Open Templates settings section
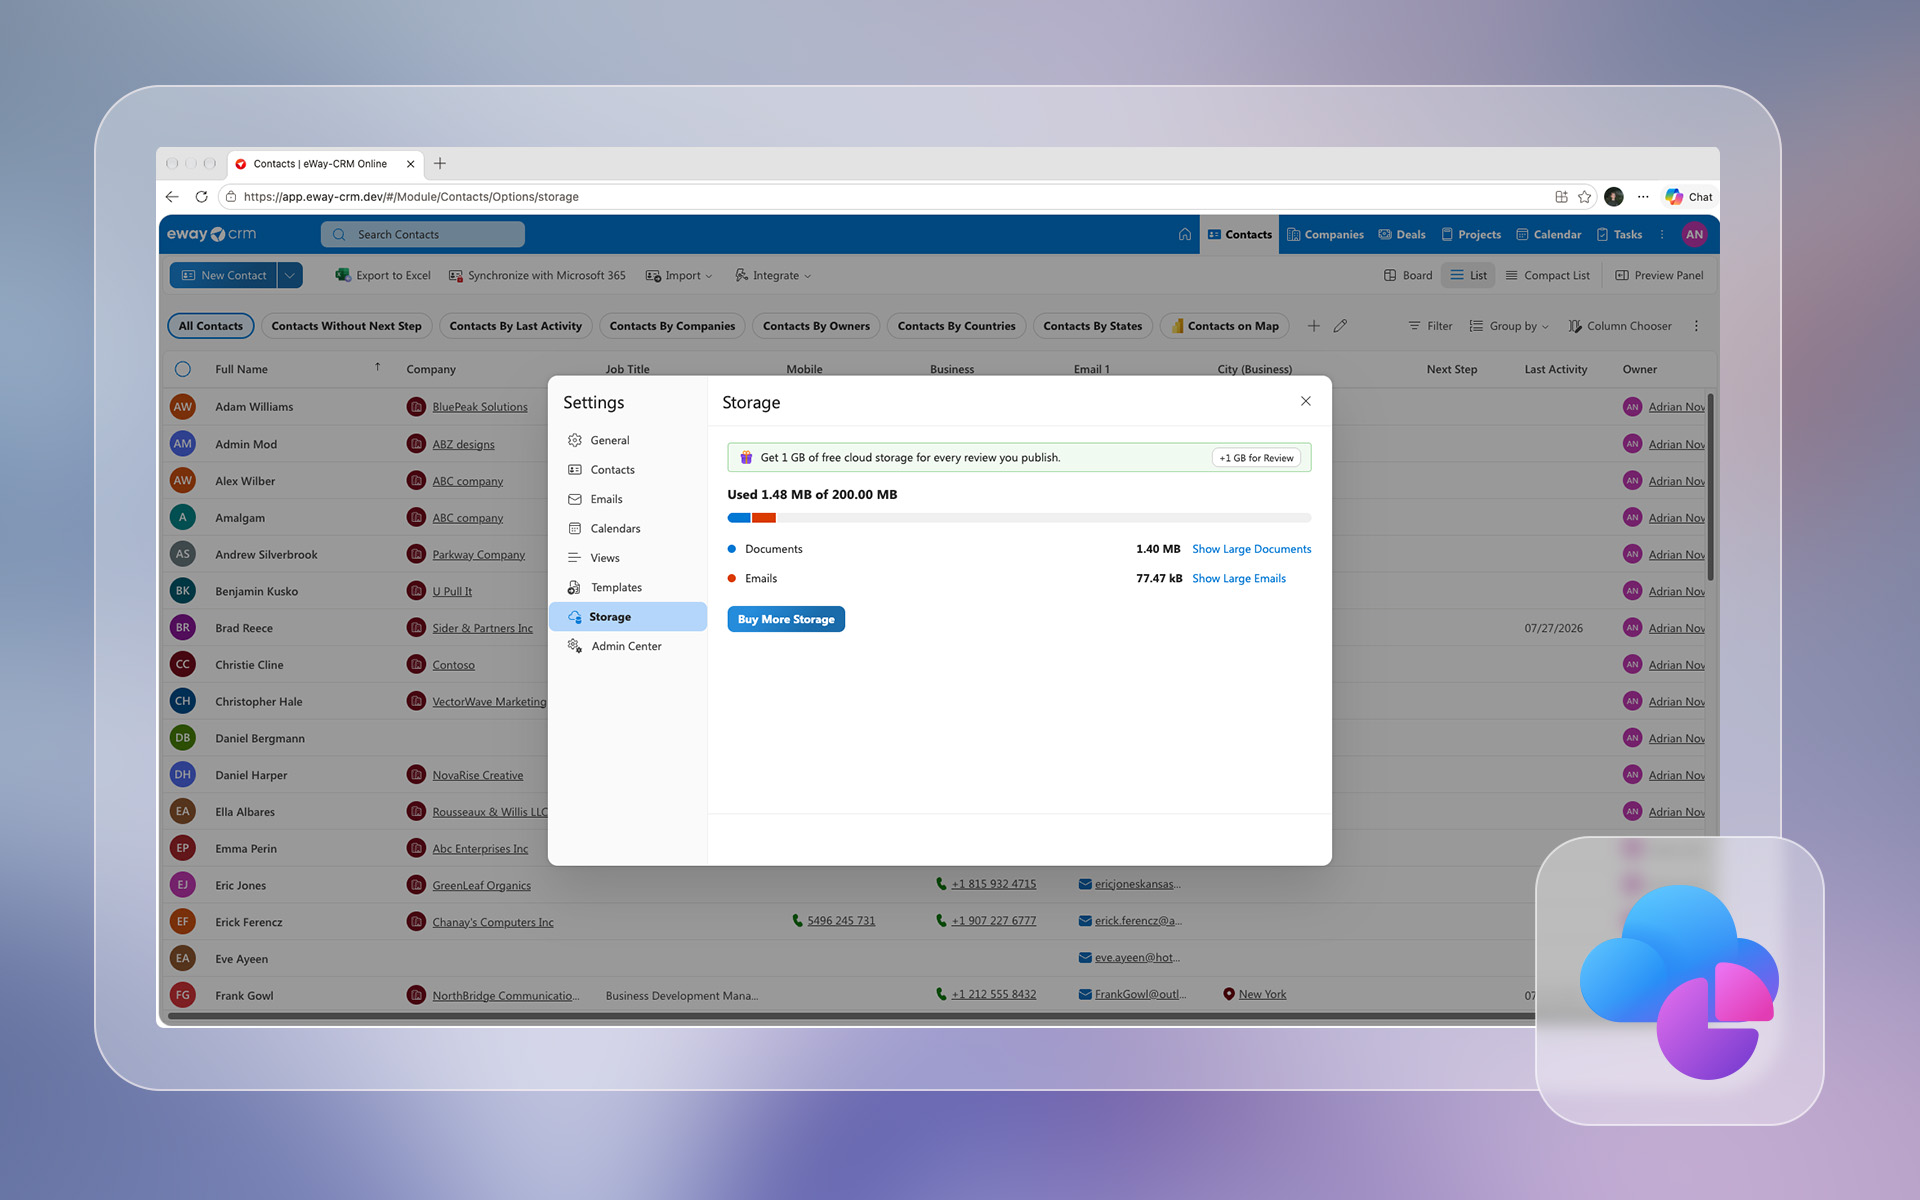Viewport: 1920px width, 1200px height. point(628,587)
